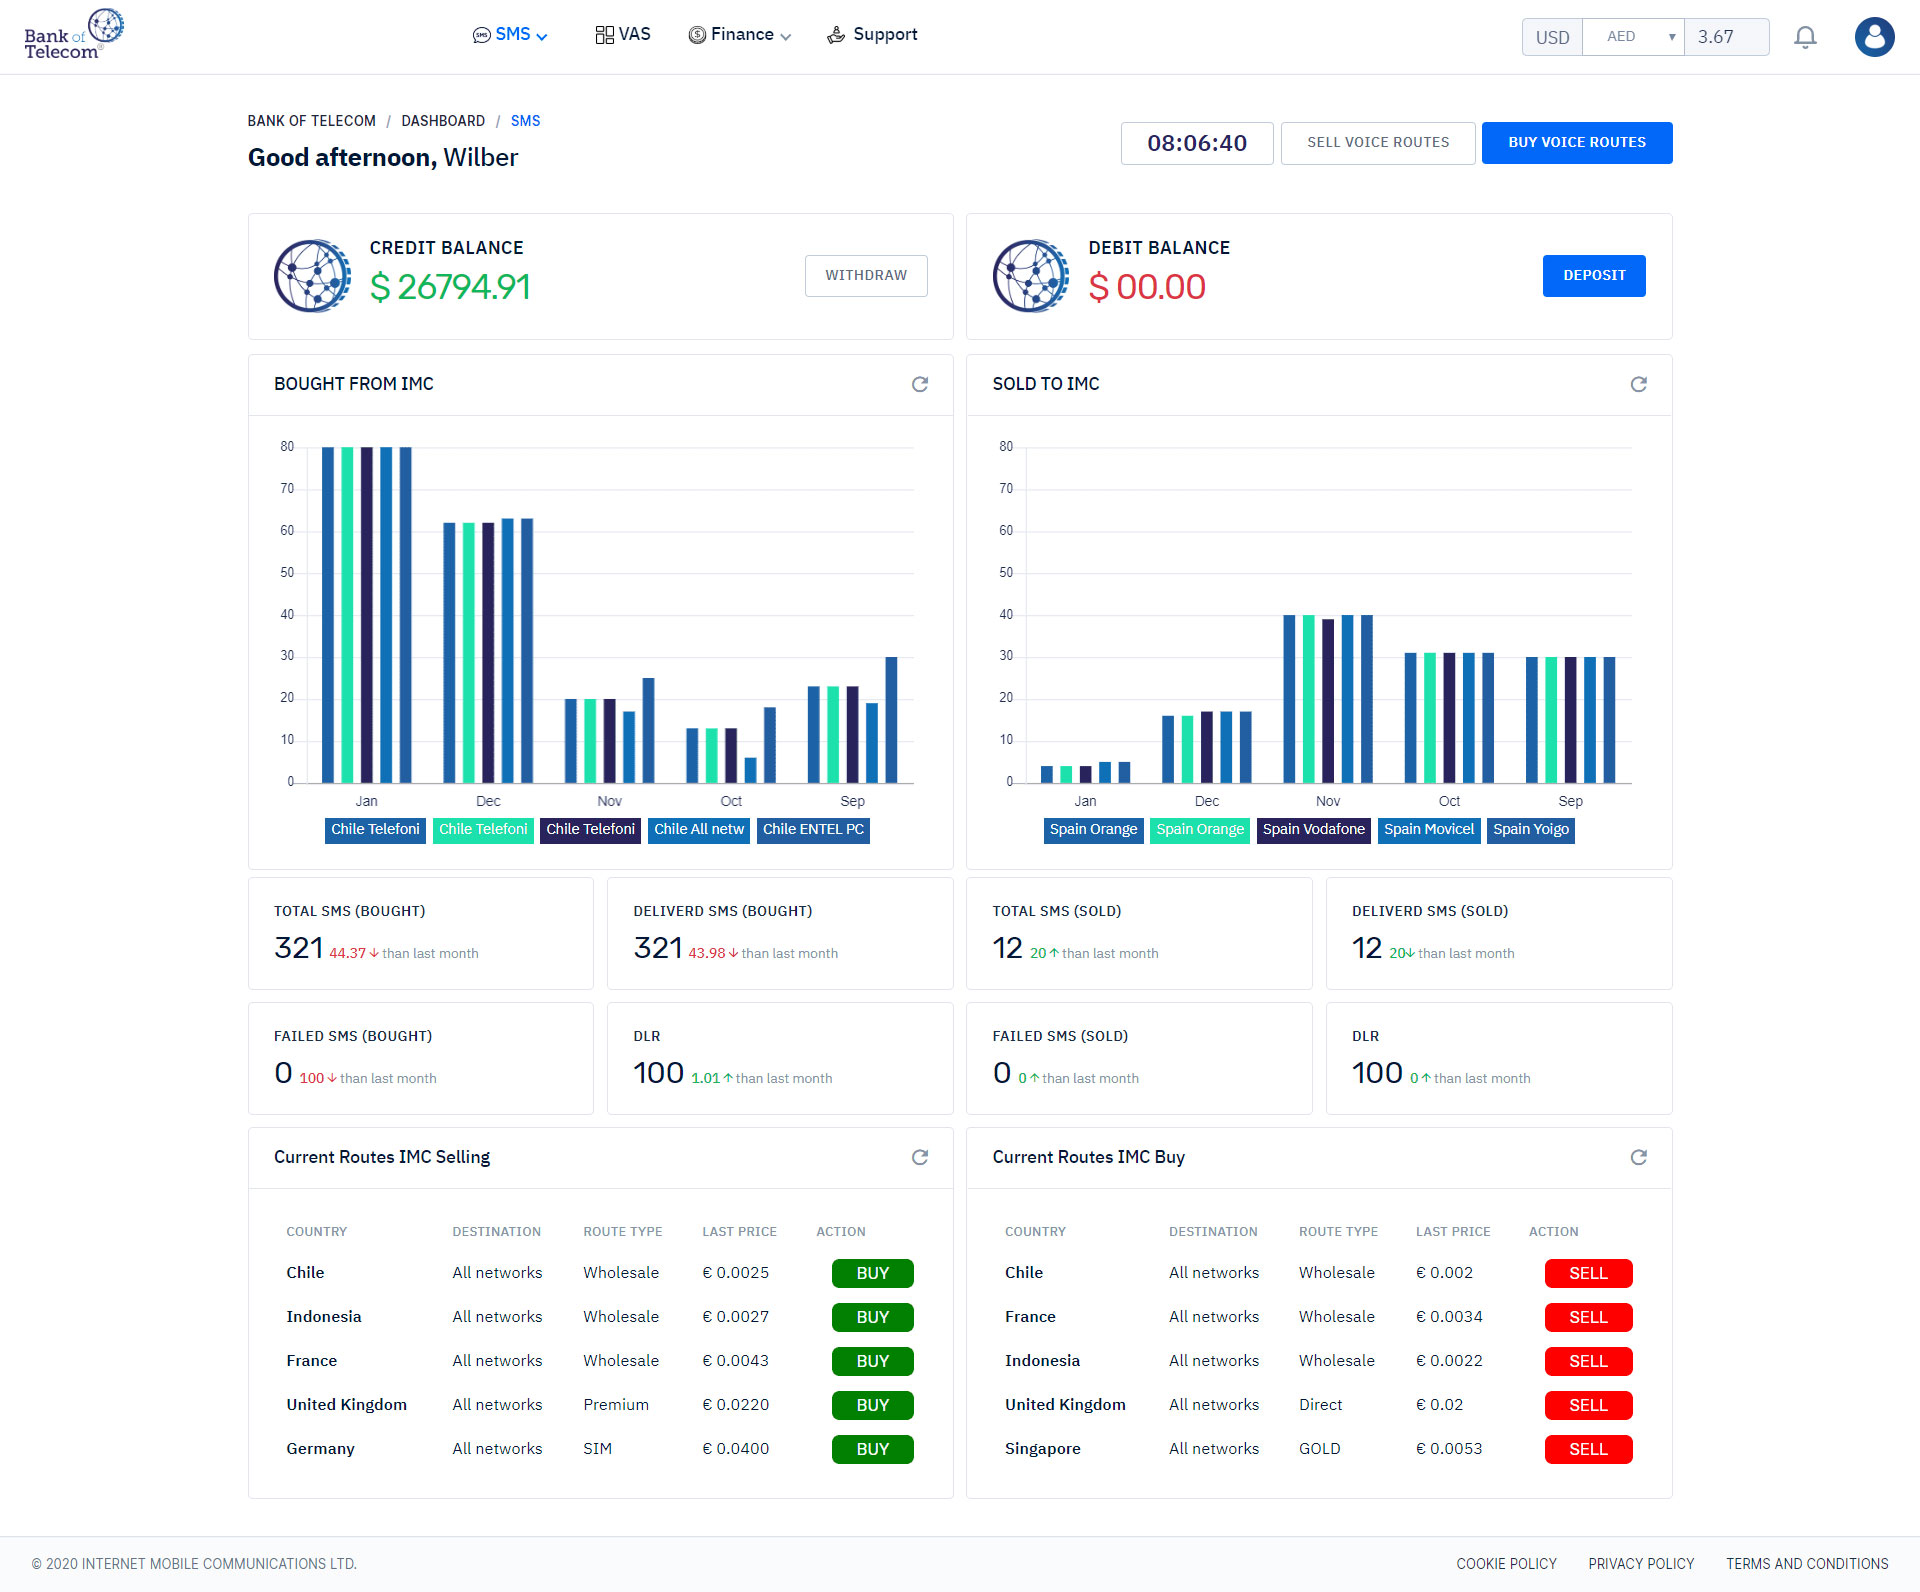Toggle Chile All networks legend series
This screenshot has width=1920, height=1592.
click(699, 830)
